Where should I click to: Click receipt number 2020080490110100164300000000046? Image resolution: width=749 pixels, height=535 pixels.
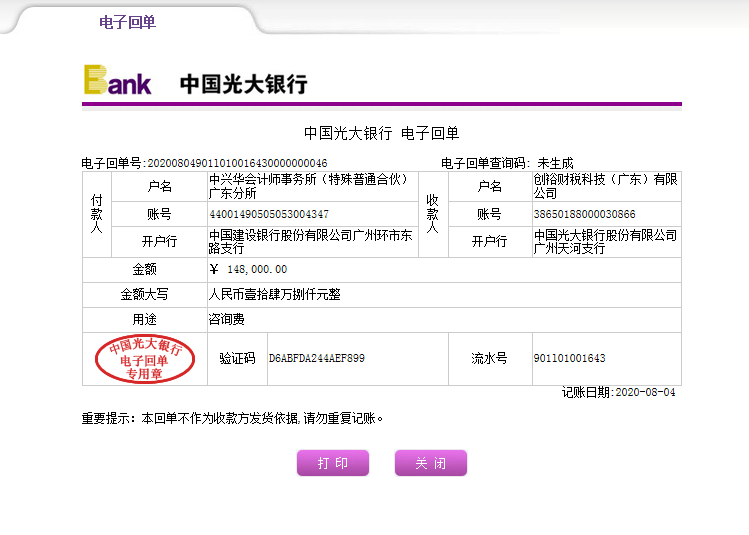pyautogui.click(x=237, y=163)
